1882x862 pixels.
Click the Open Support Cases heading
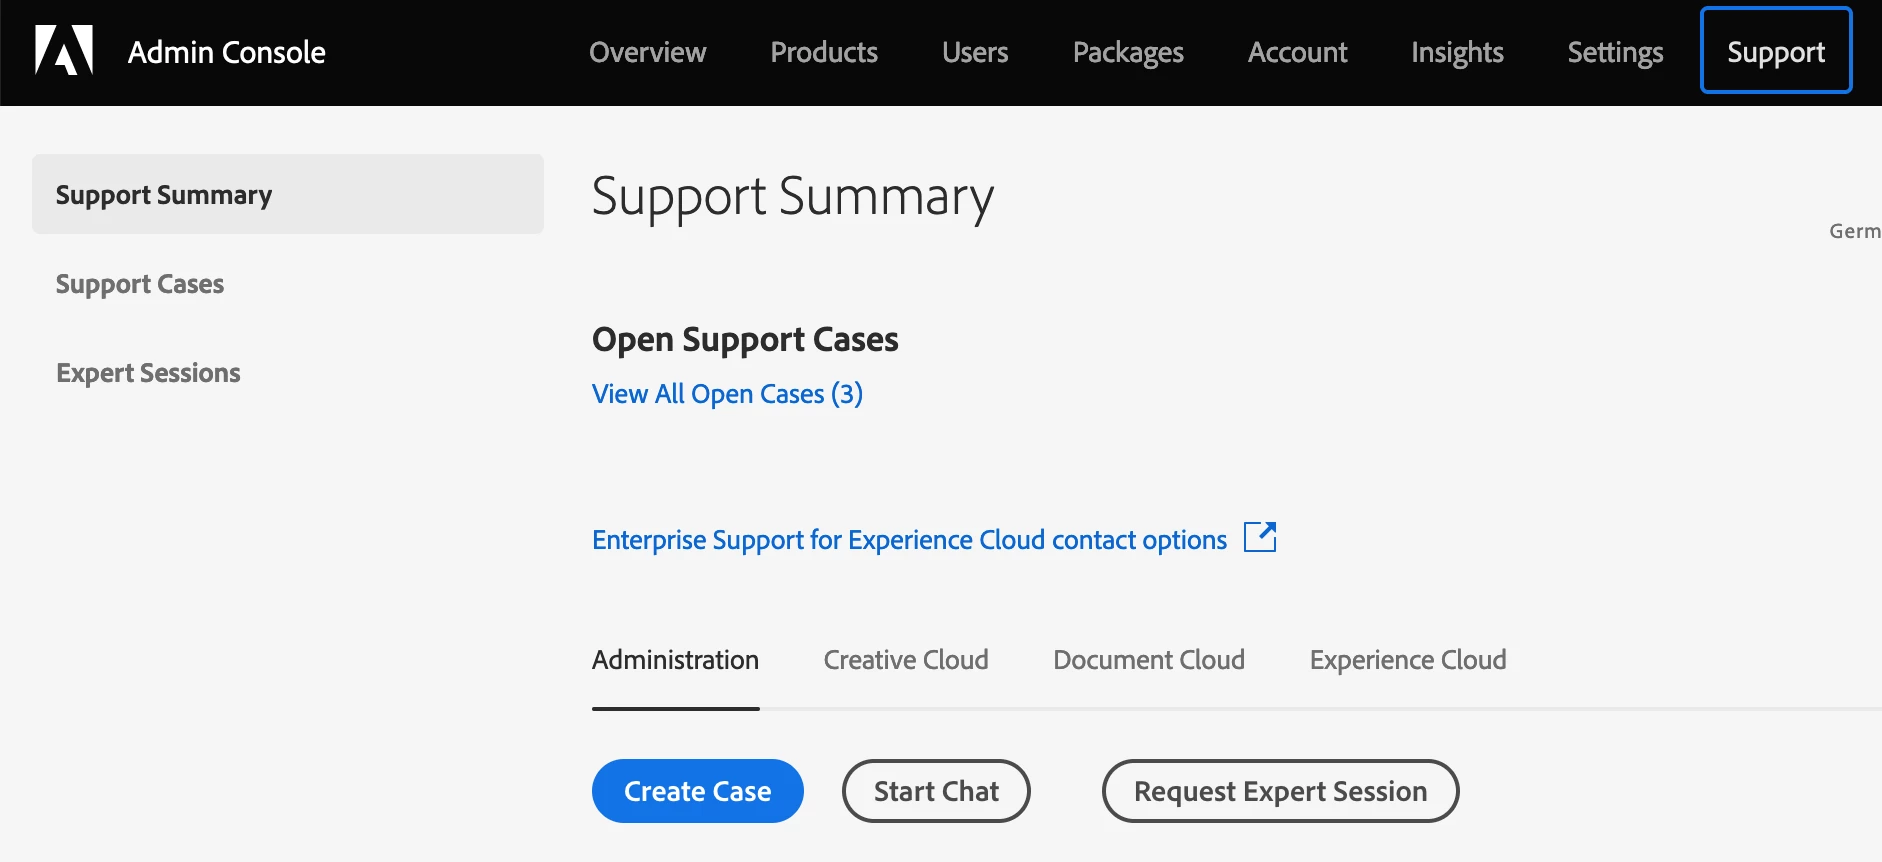point(745,340)
